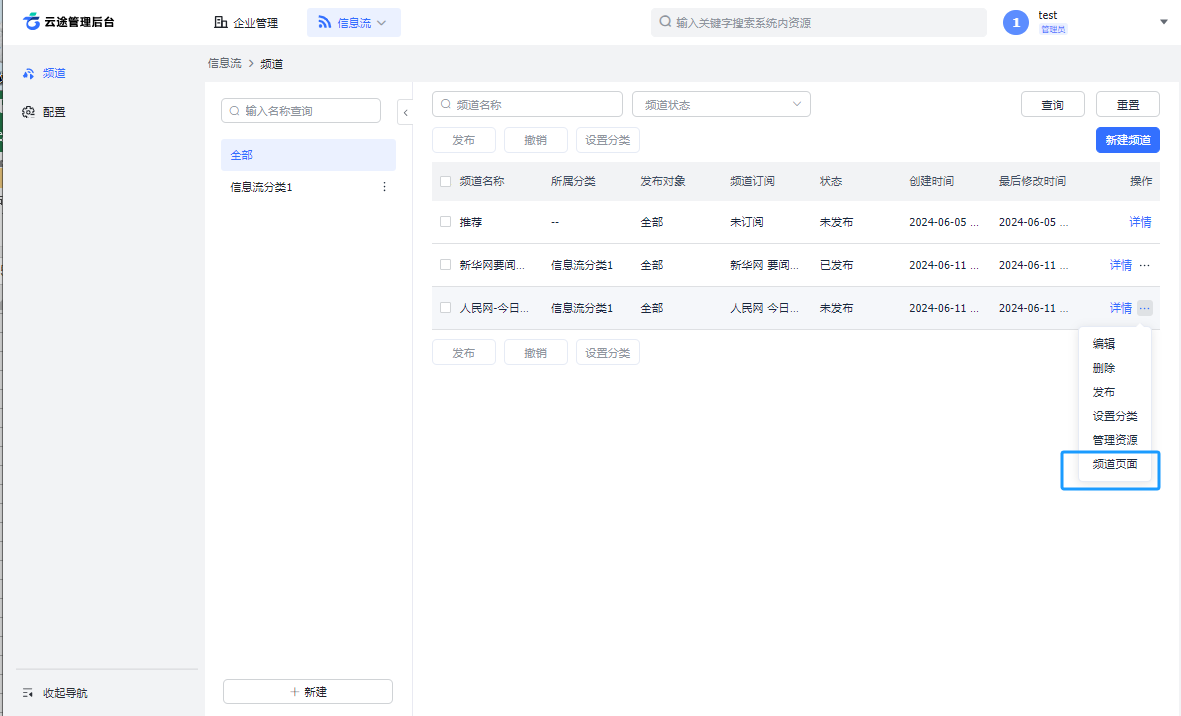Screen dimensions: 1181x716
Task: Open the 频道状态 dropdown
Action: point(721,105)
